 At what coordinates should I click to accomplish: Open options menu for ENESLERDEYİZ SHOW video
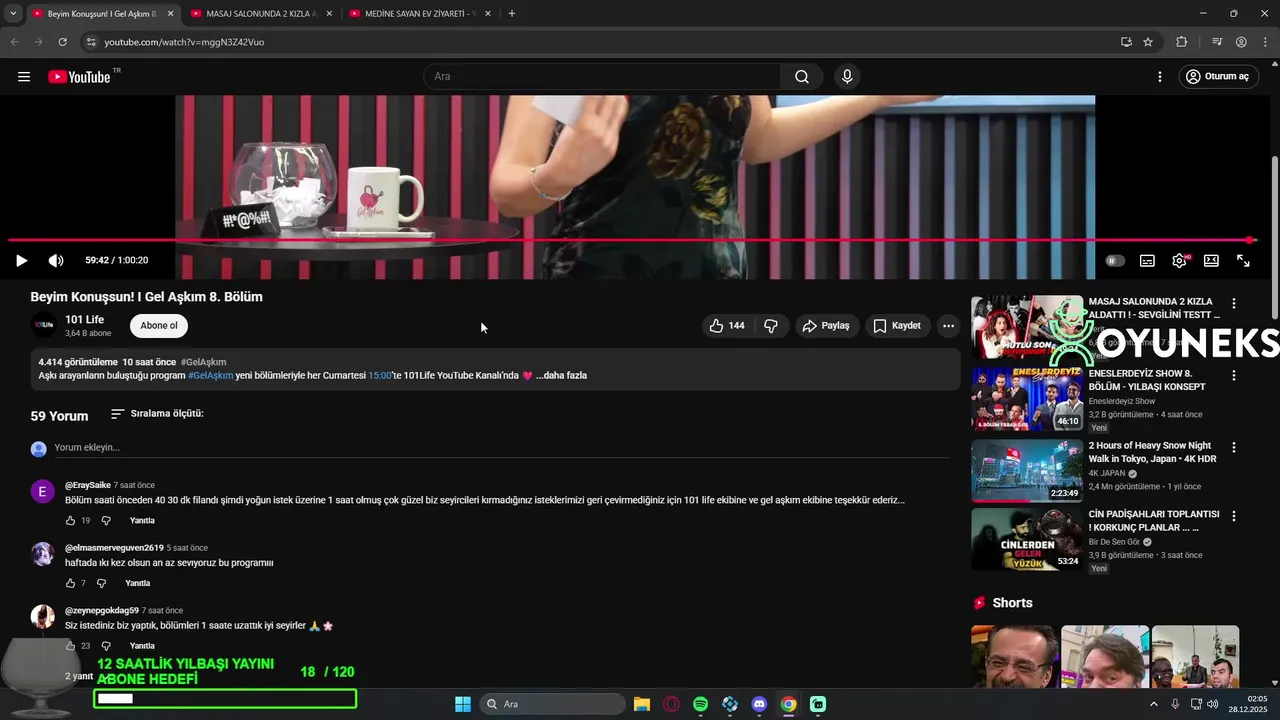point(1234,375)
